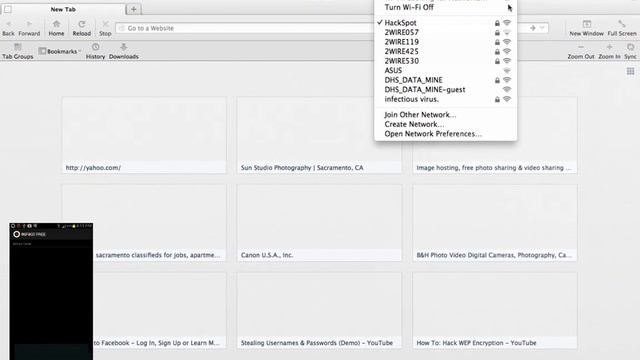The width and height of the screenshot is (640, 360).
Task: Click signal icon beside DHS_DATA_MINE-guest
Action: (x=507, y=89)
